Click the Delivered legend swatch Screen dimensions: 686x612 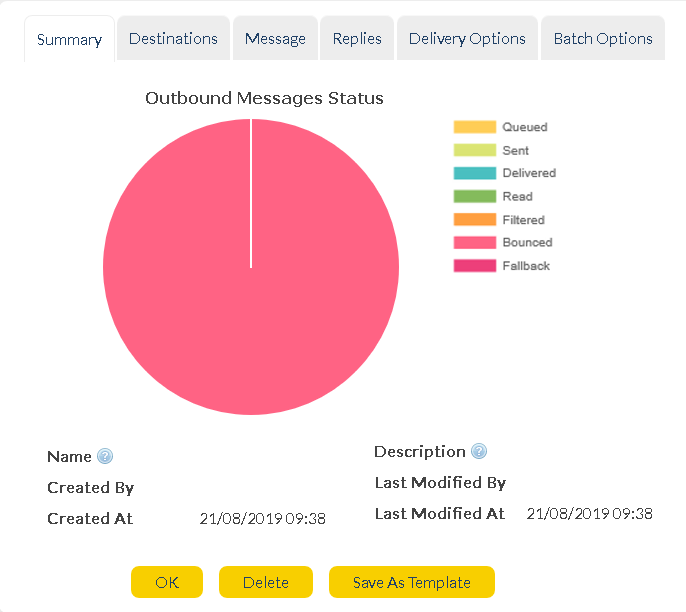475,174
